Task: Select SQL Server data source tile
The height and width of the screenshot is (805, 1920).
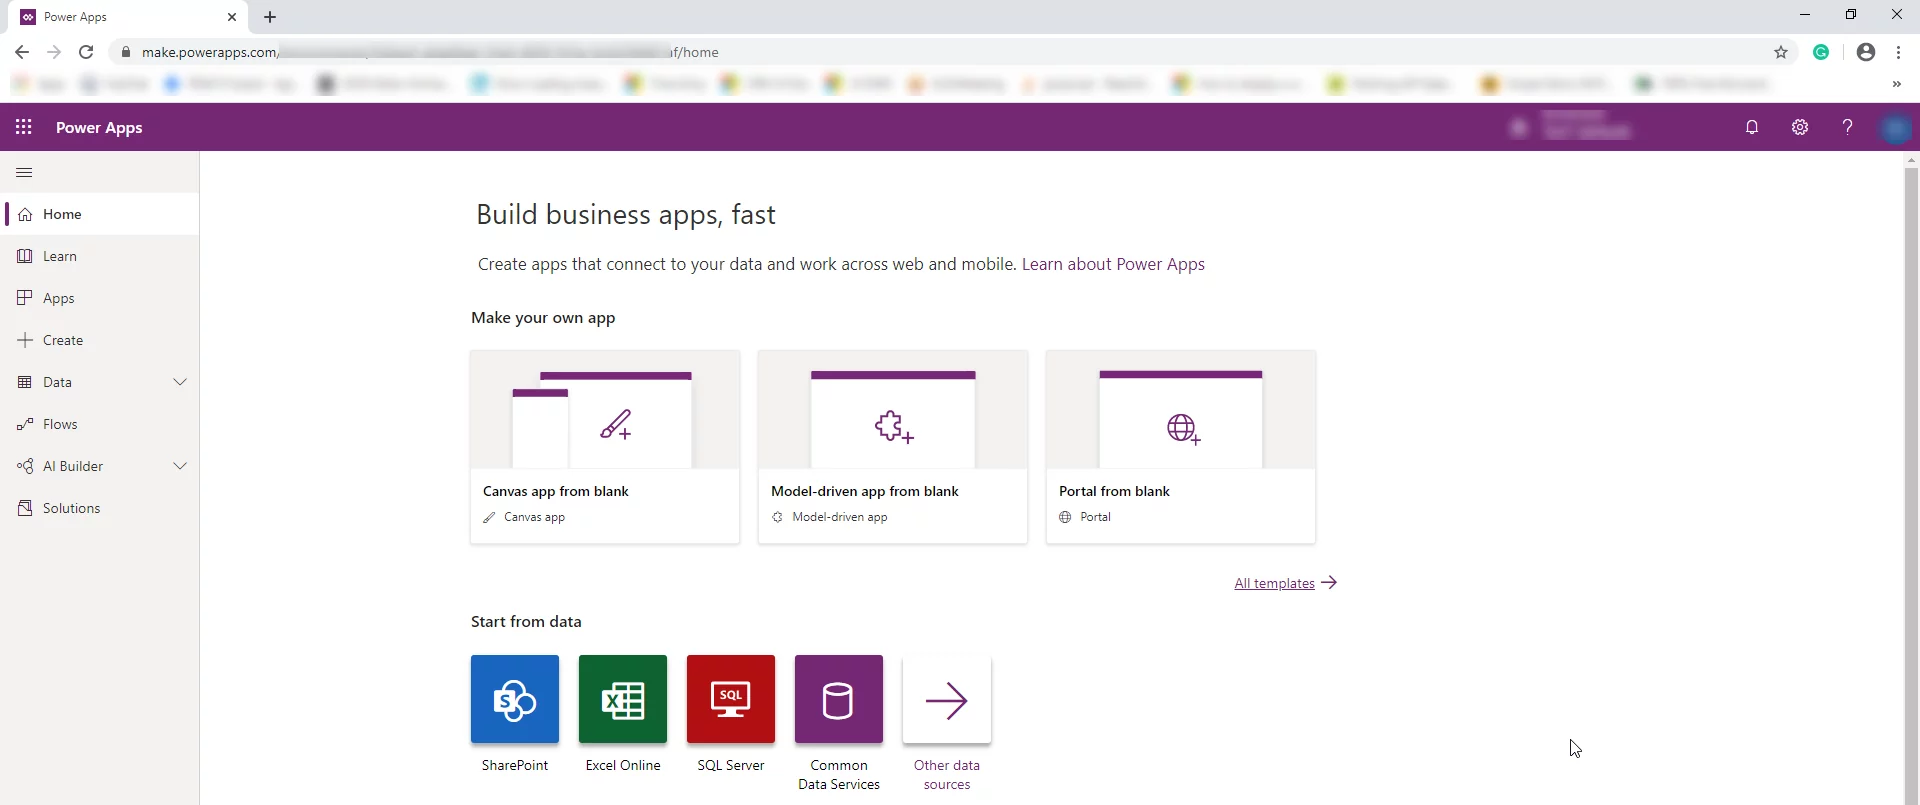Action: [731, 699]
